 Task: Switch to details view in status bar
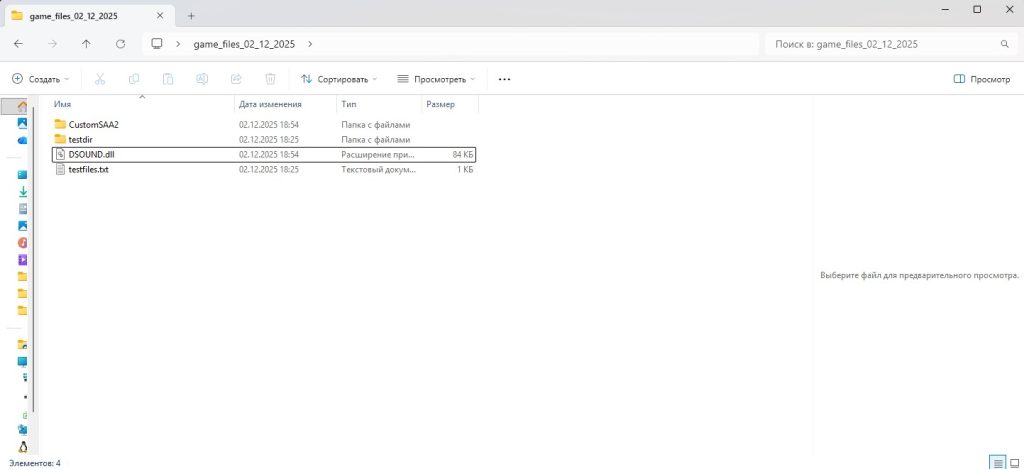(996, 462)
